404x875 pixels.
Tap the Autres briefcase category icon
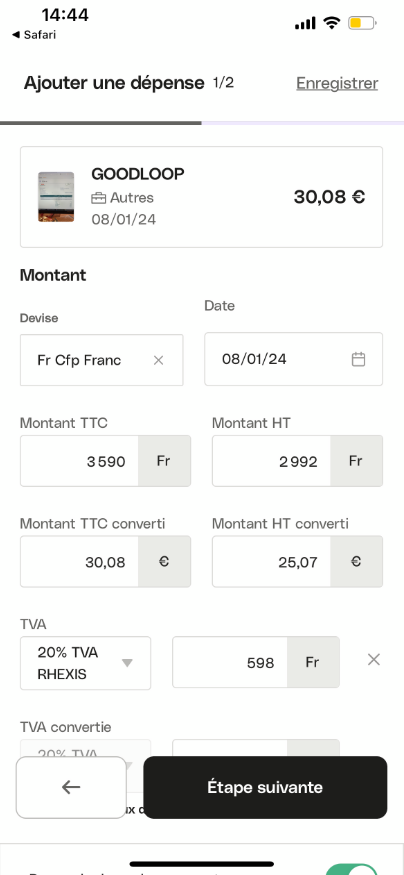point(99,198)
